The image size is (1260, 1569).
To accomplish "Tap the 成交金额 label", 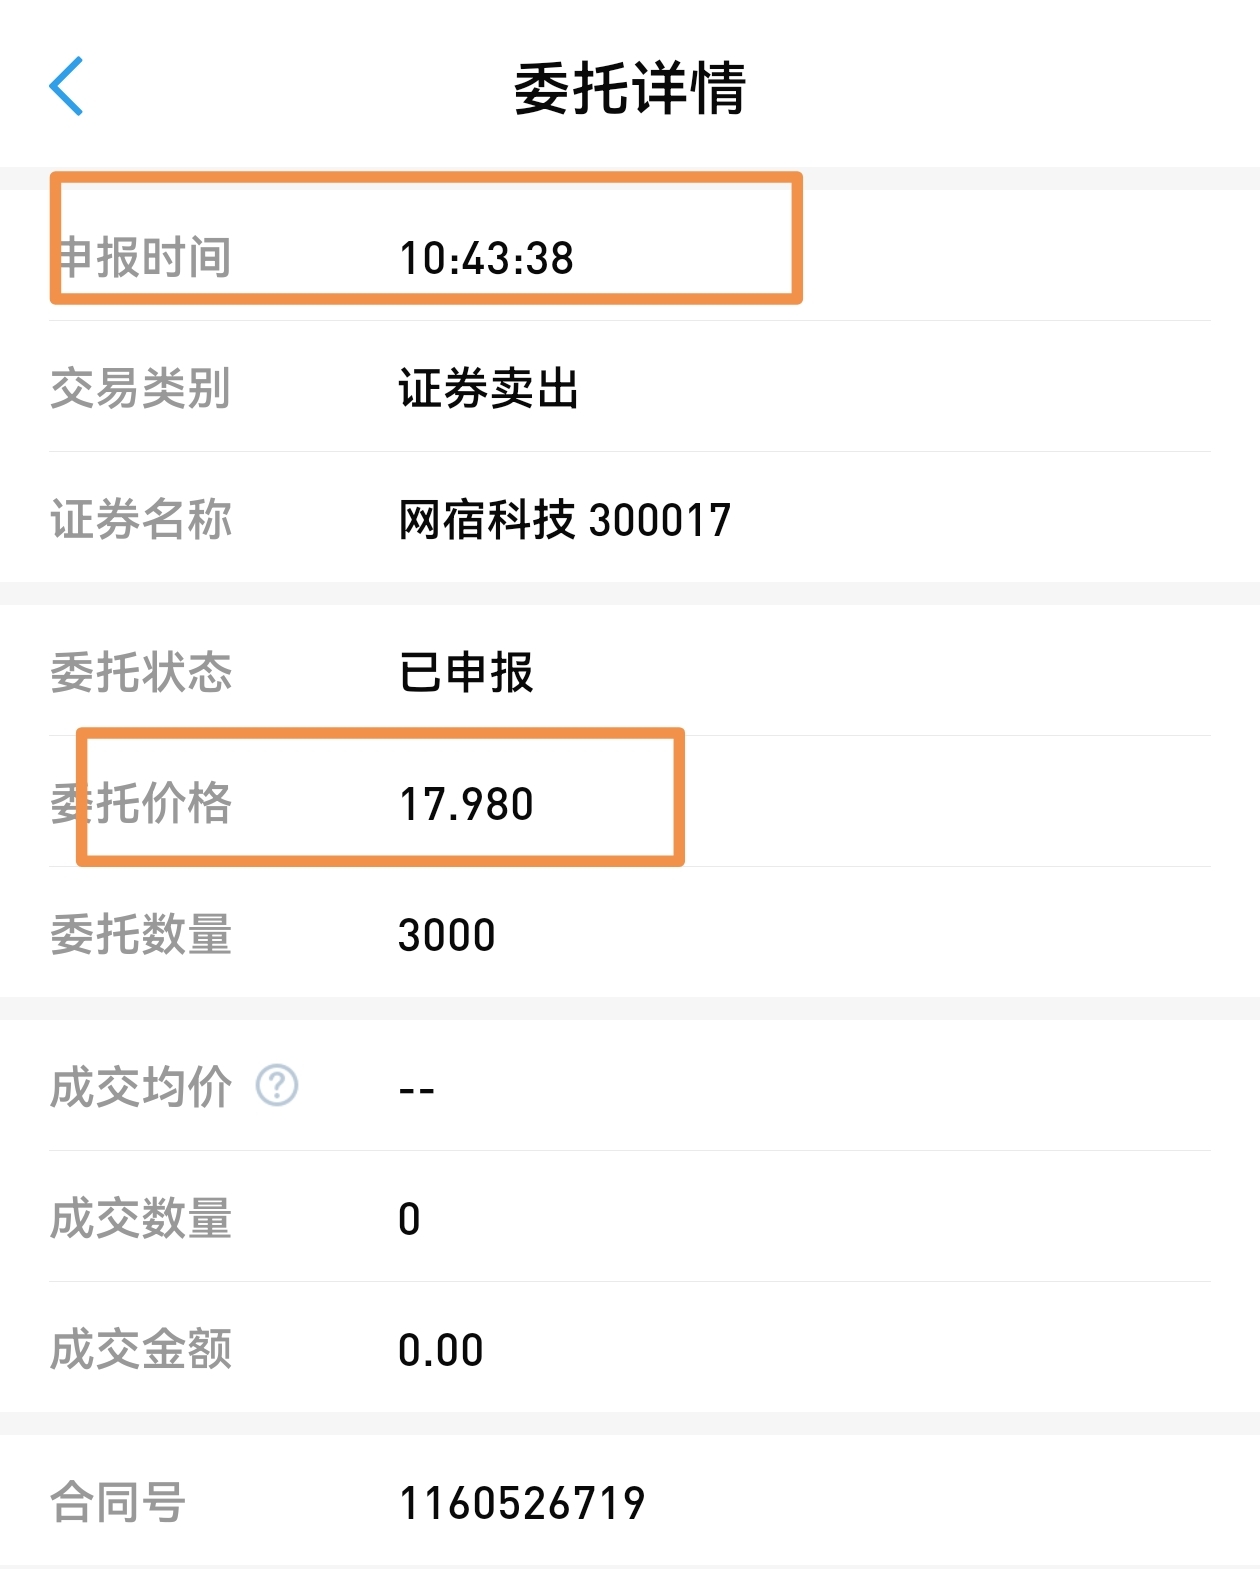I will click(x=141, y=1350).
